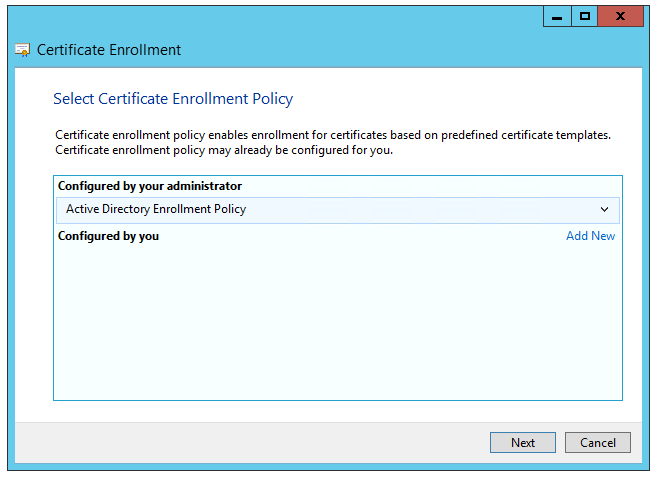Click the 'may already be configured' description line

224,150
